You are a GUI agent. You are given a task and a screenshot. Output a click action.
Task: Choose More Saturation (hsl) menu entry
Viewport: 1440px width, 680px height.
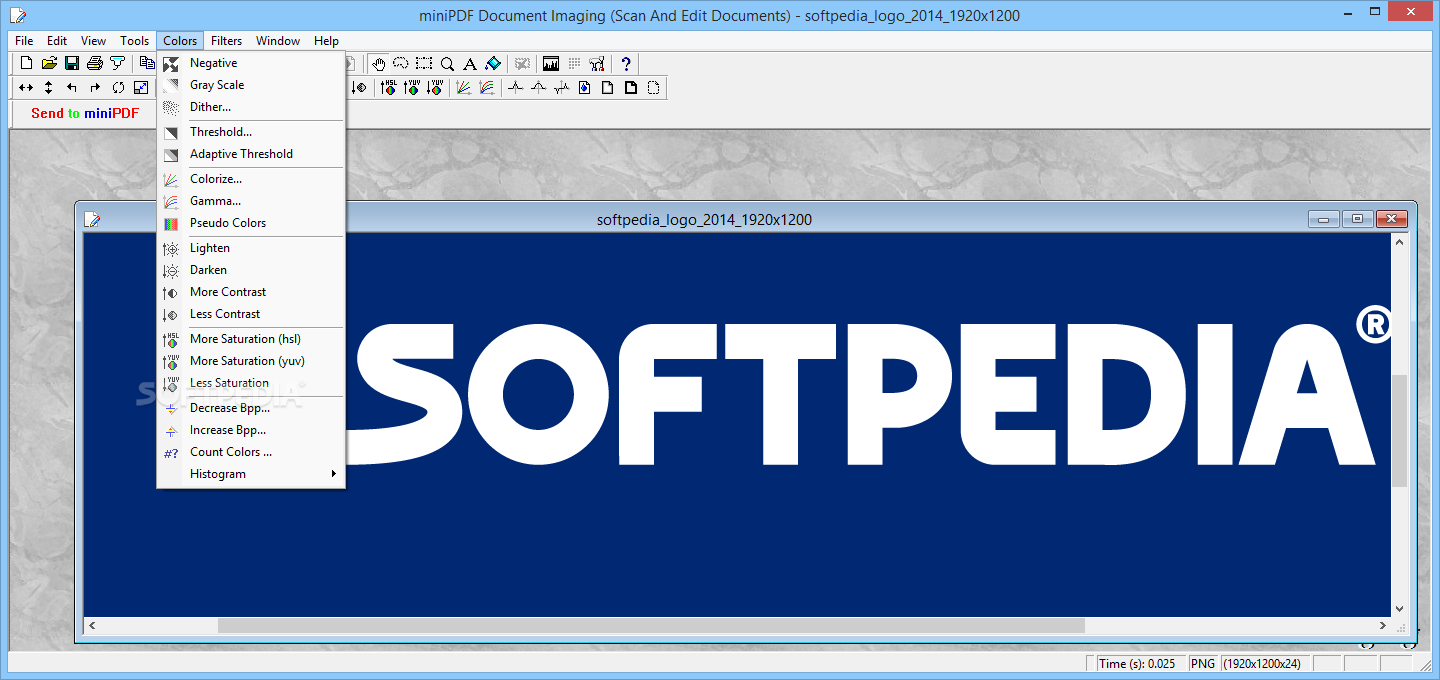251,339
